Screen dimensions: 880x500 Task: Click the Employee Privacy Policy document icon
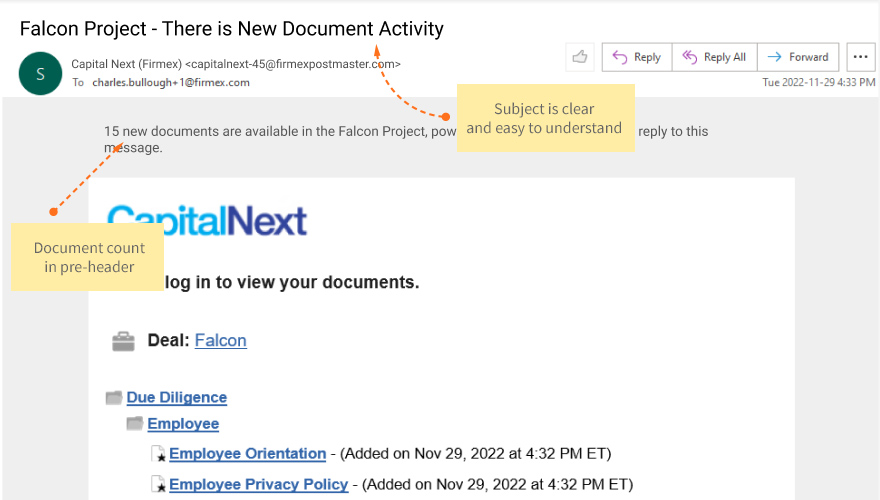point(158,485)
